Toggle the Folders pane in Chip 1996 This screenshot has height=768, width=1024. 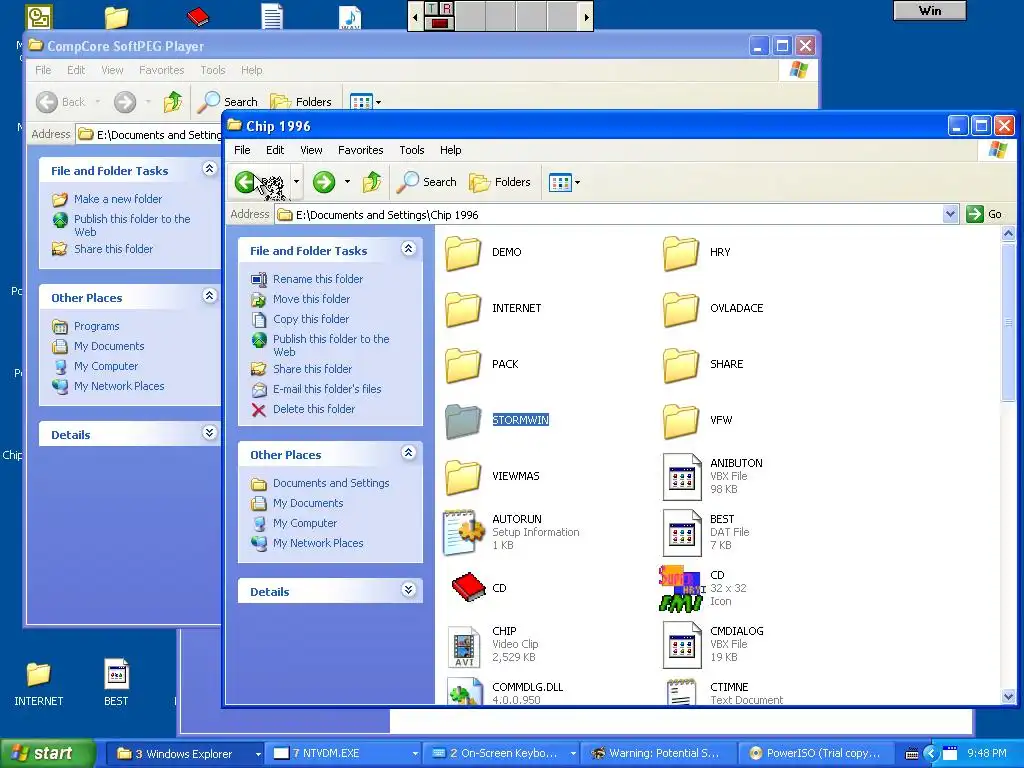pos(500,182)
